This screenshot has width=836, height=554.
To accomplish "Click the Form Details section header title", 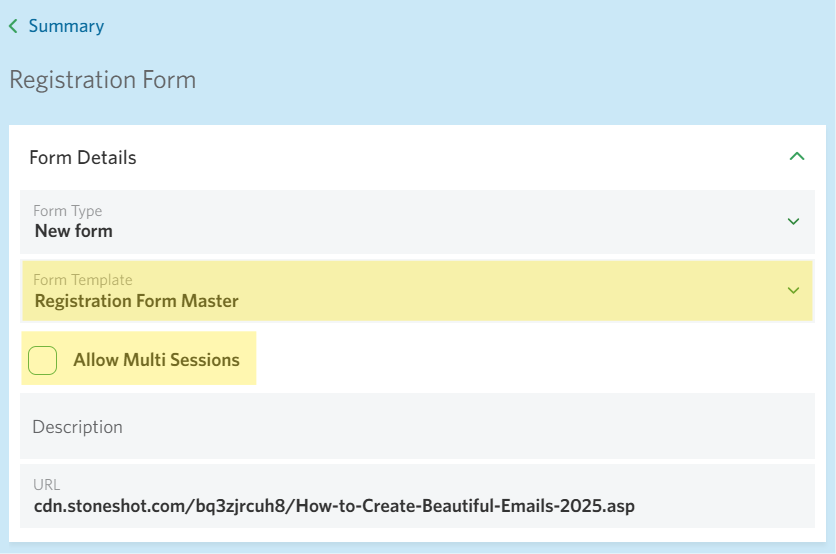I will pyautogui.click(x=83, y=157).
